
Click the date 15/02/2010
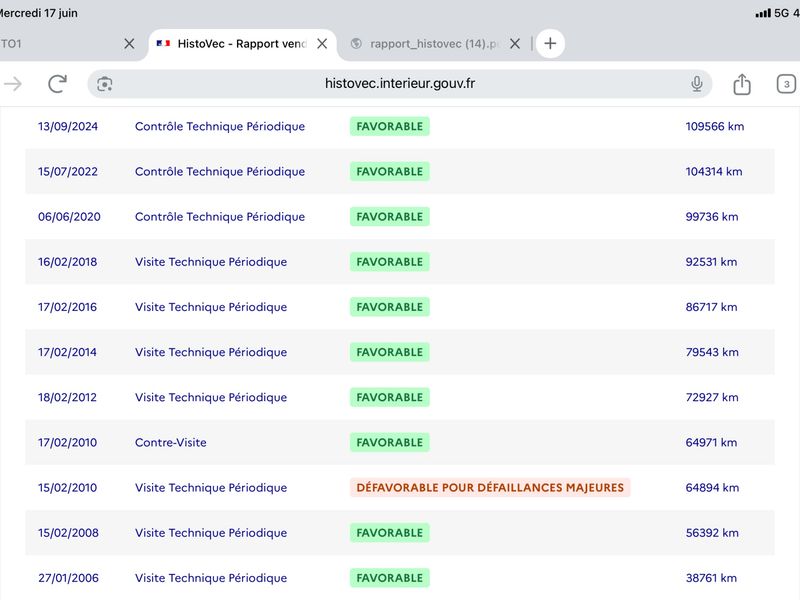pos(67,488)
